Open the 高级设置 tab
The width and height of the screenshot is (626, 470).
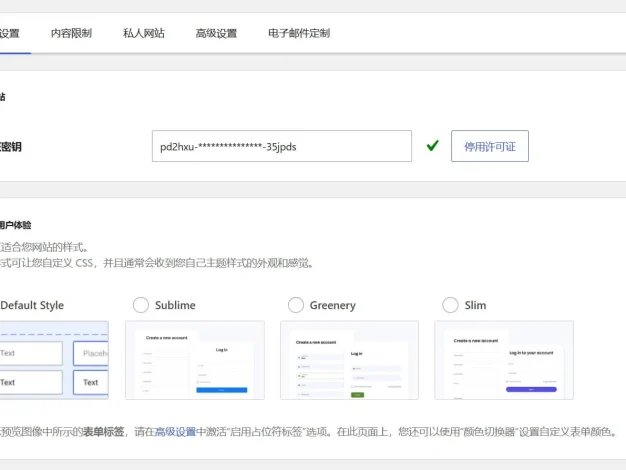[x=216, y=33]
